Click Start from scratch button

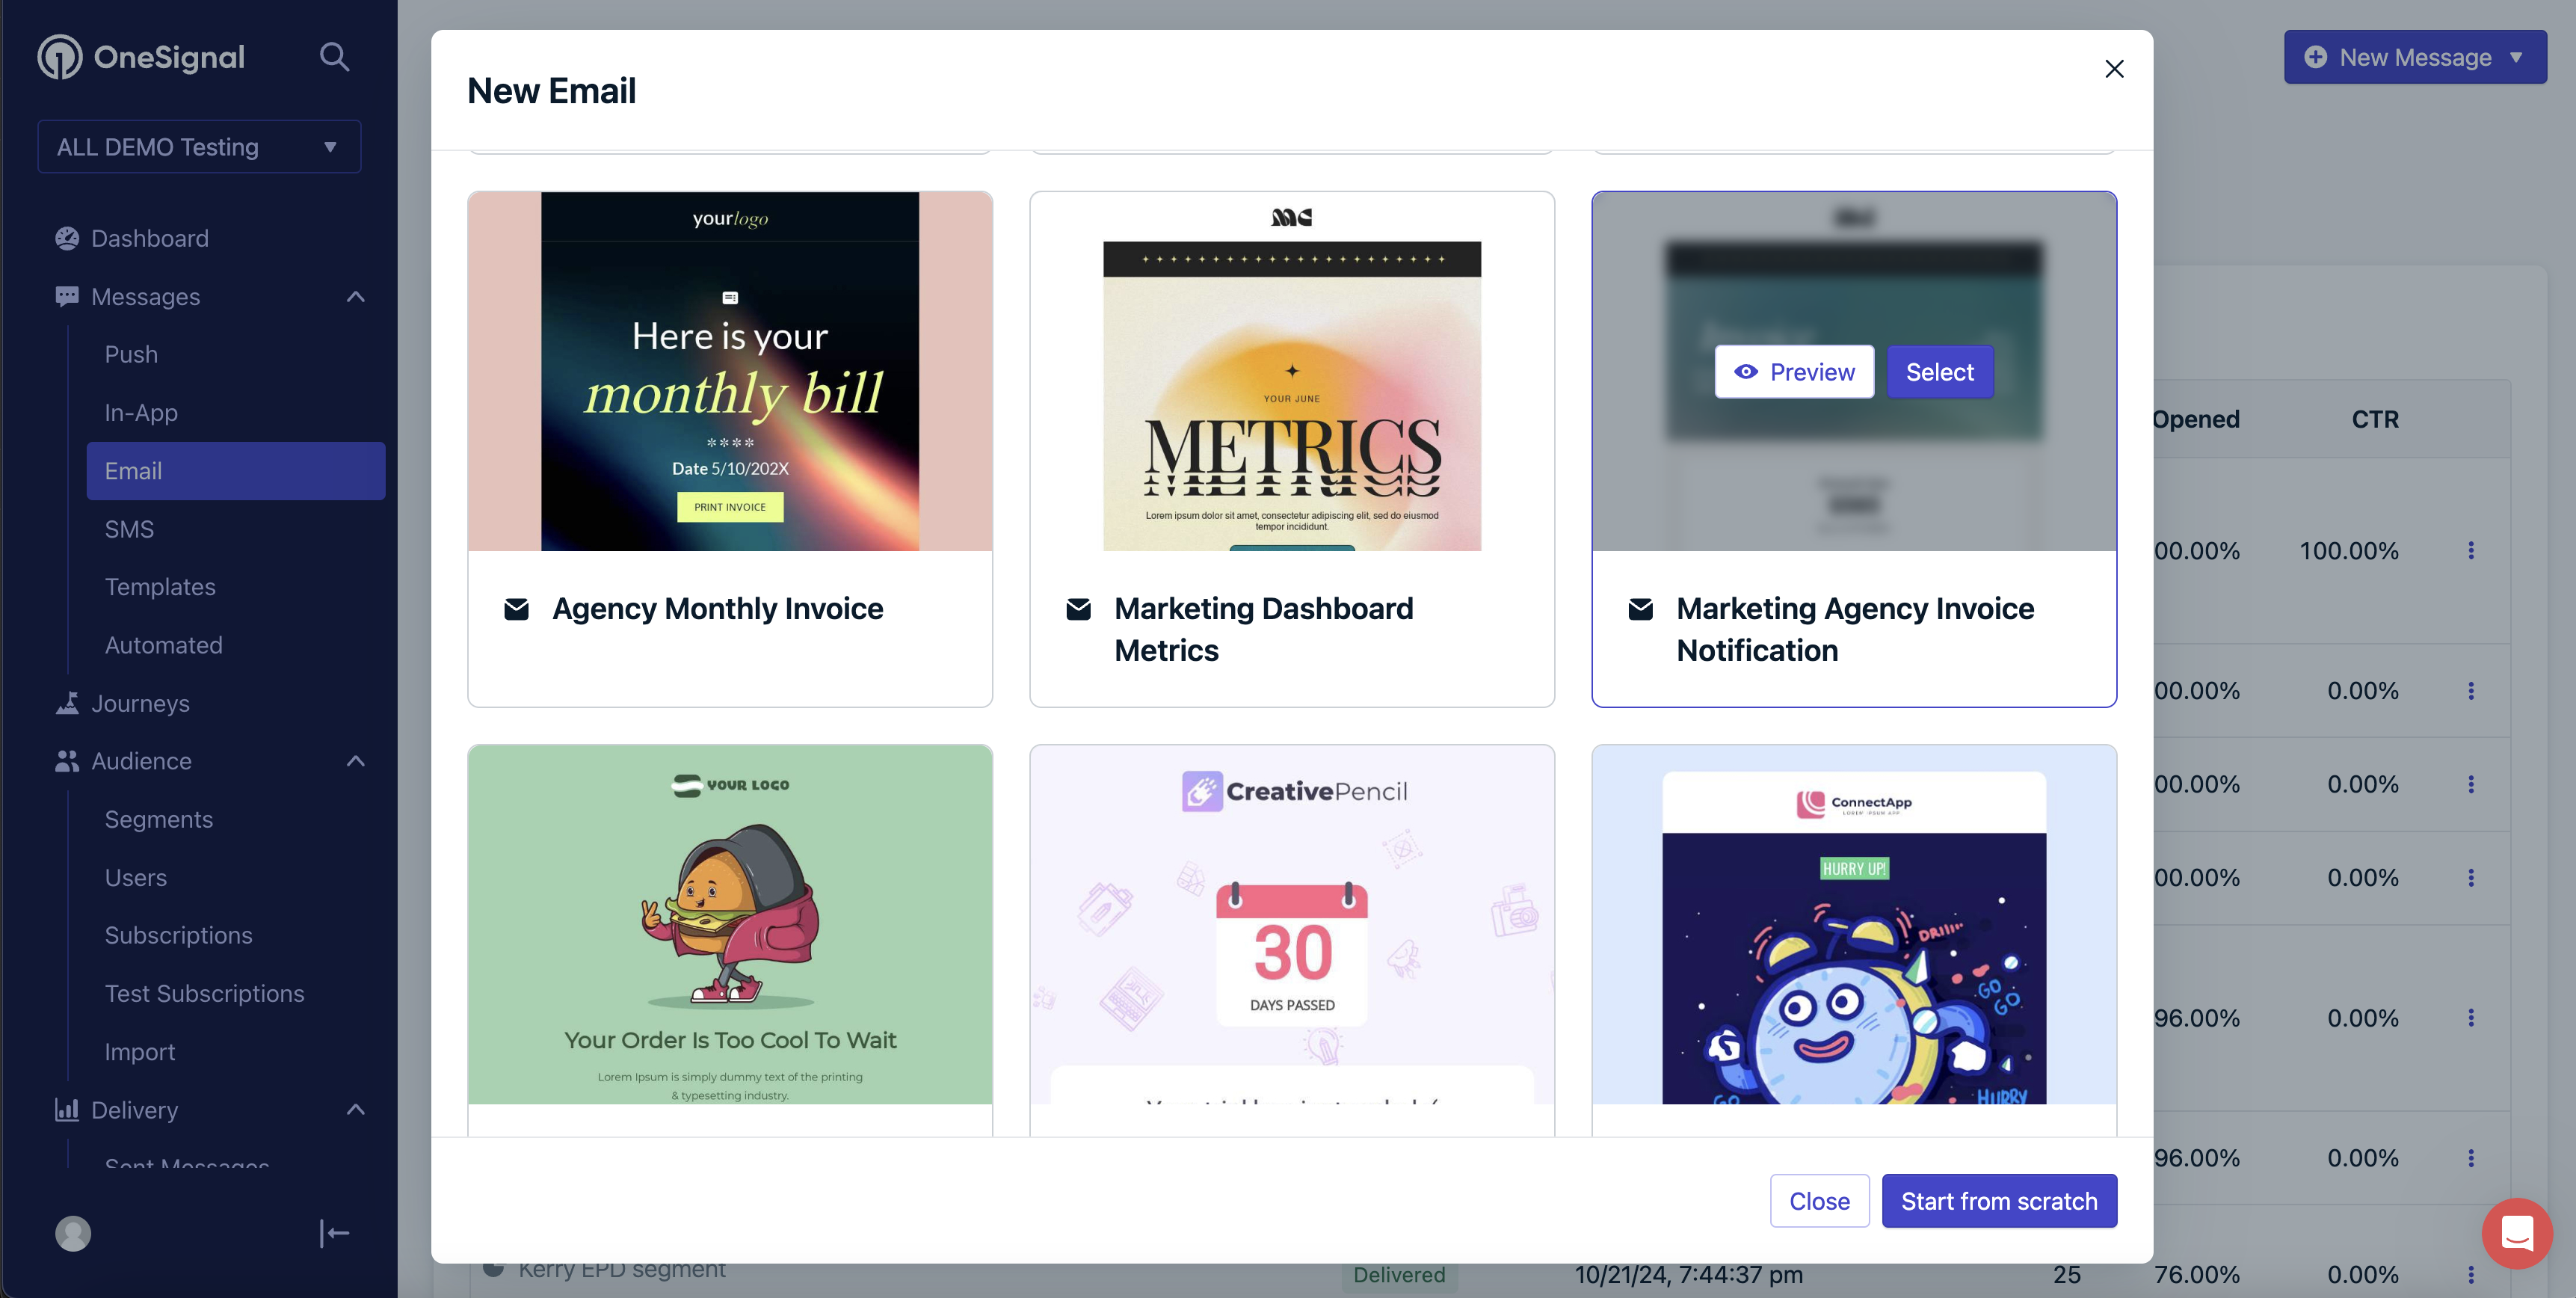point(1999,1200)
